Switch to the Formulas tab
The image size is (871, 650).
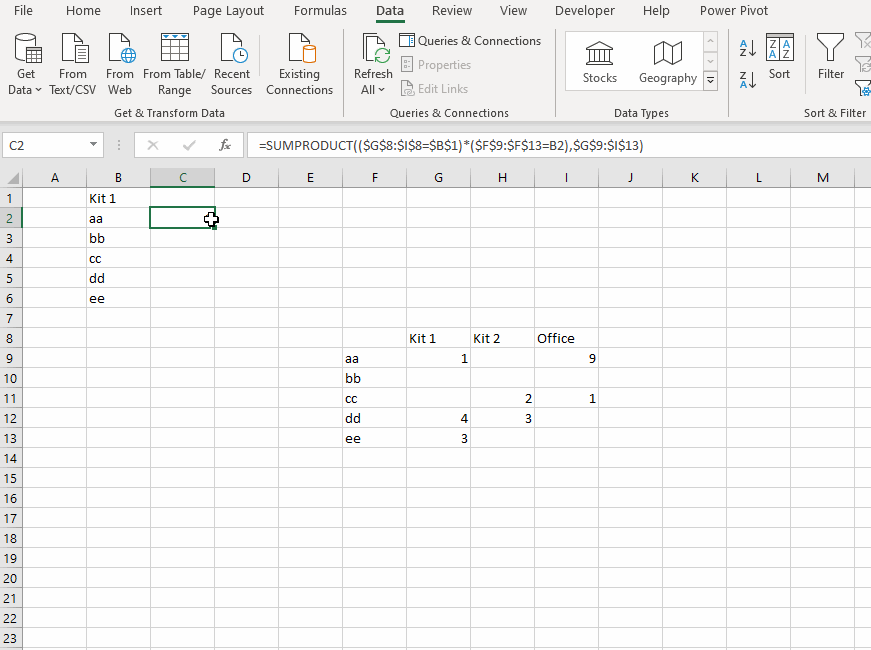320,11
